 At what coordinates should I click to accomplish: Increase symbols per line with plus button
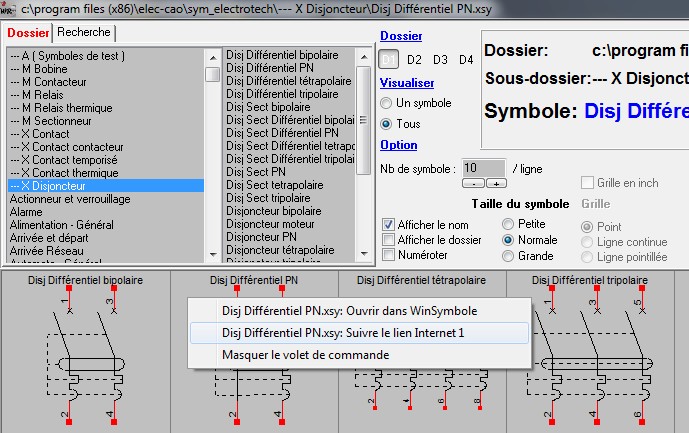coord(496,184)
